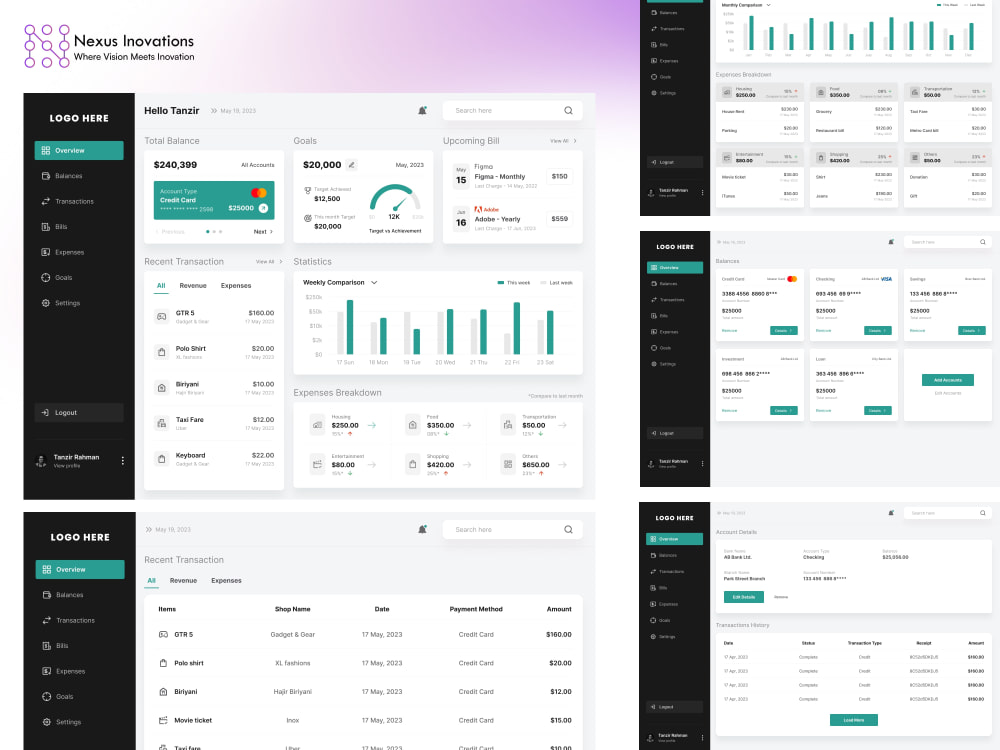Toggle the Last week legend in Statistics

click(556, 283)
